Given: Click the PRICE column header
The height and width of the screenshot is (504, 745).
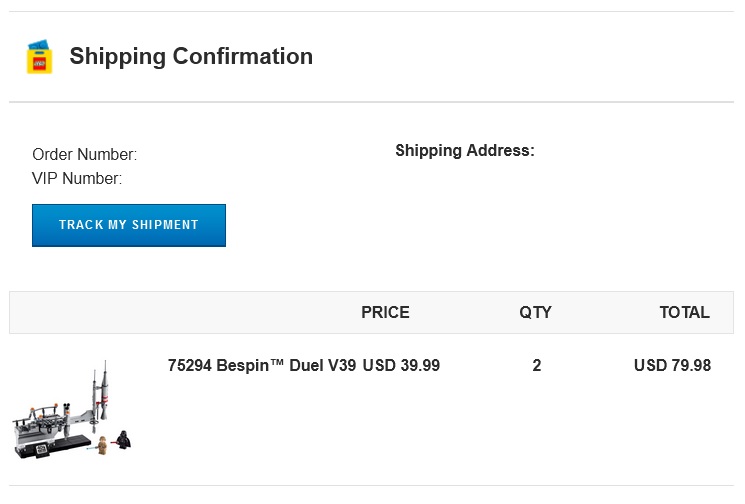Looking at the screenshot, I should [x=385, y=312].
